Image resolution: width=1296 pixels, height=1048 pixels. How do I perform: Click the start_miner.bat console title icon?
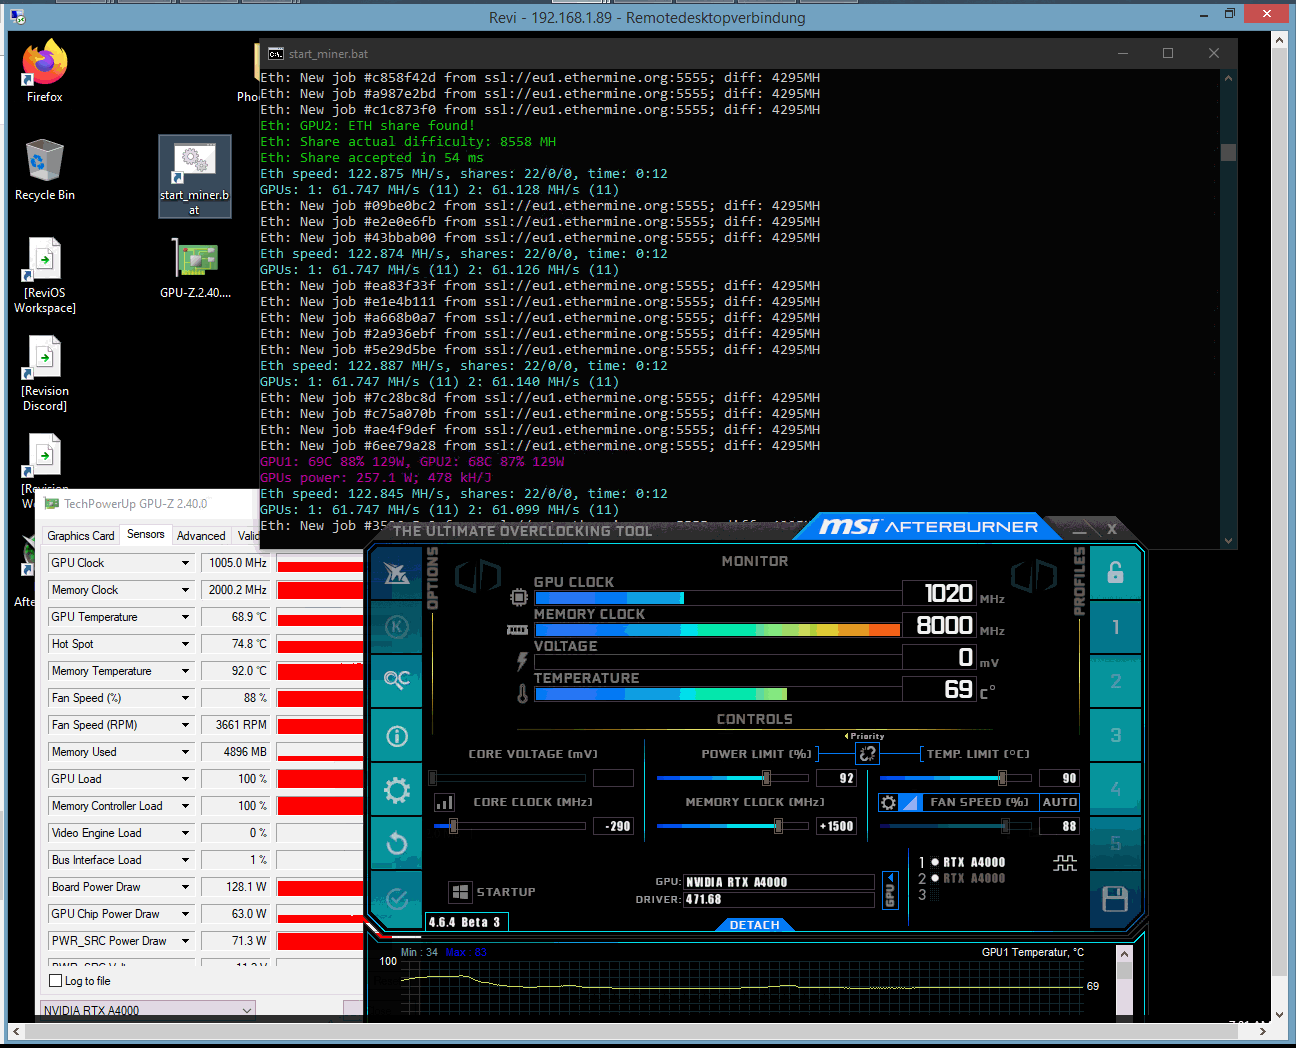(x=275, y=54)
